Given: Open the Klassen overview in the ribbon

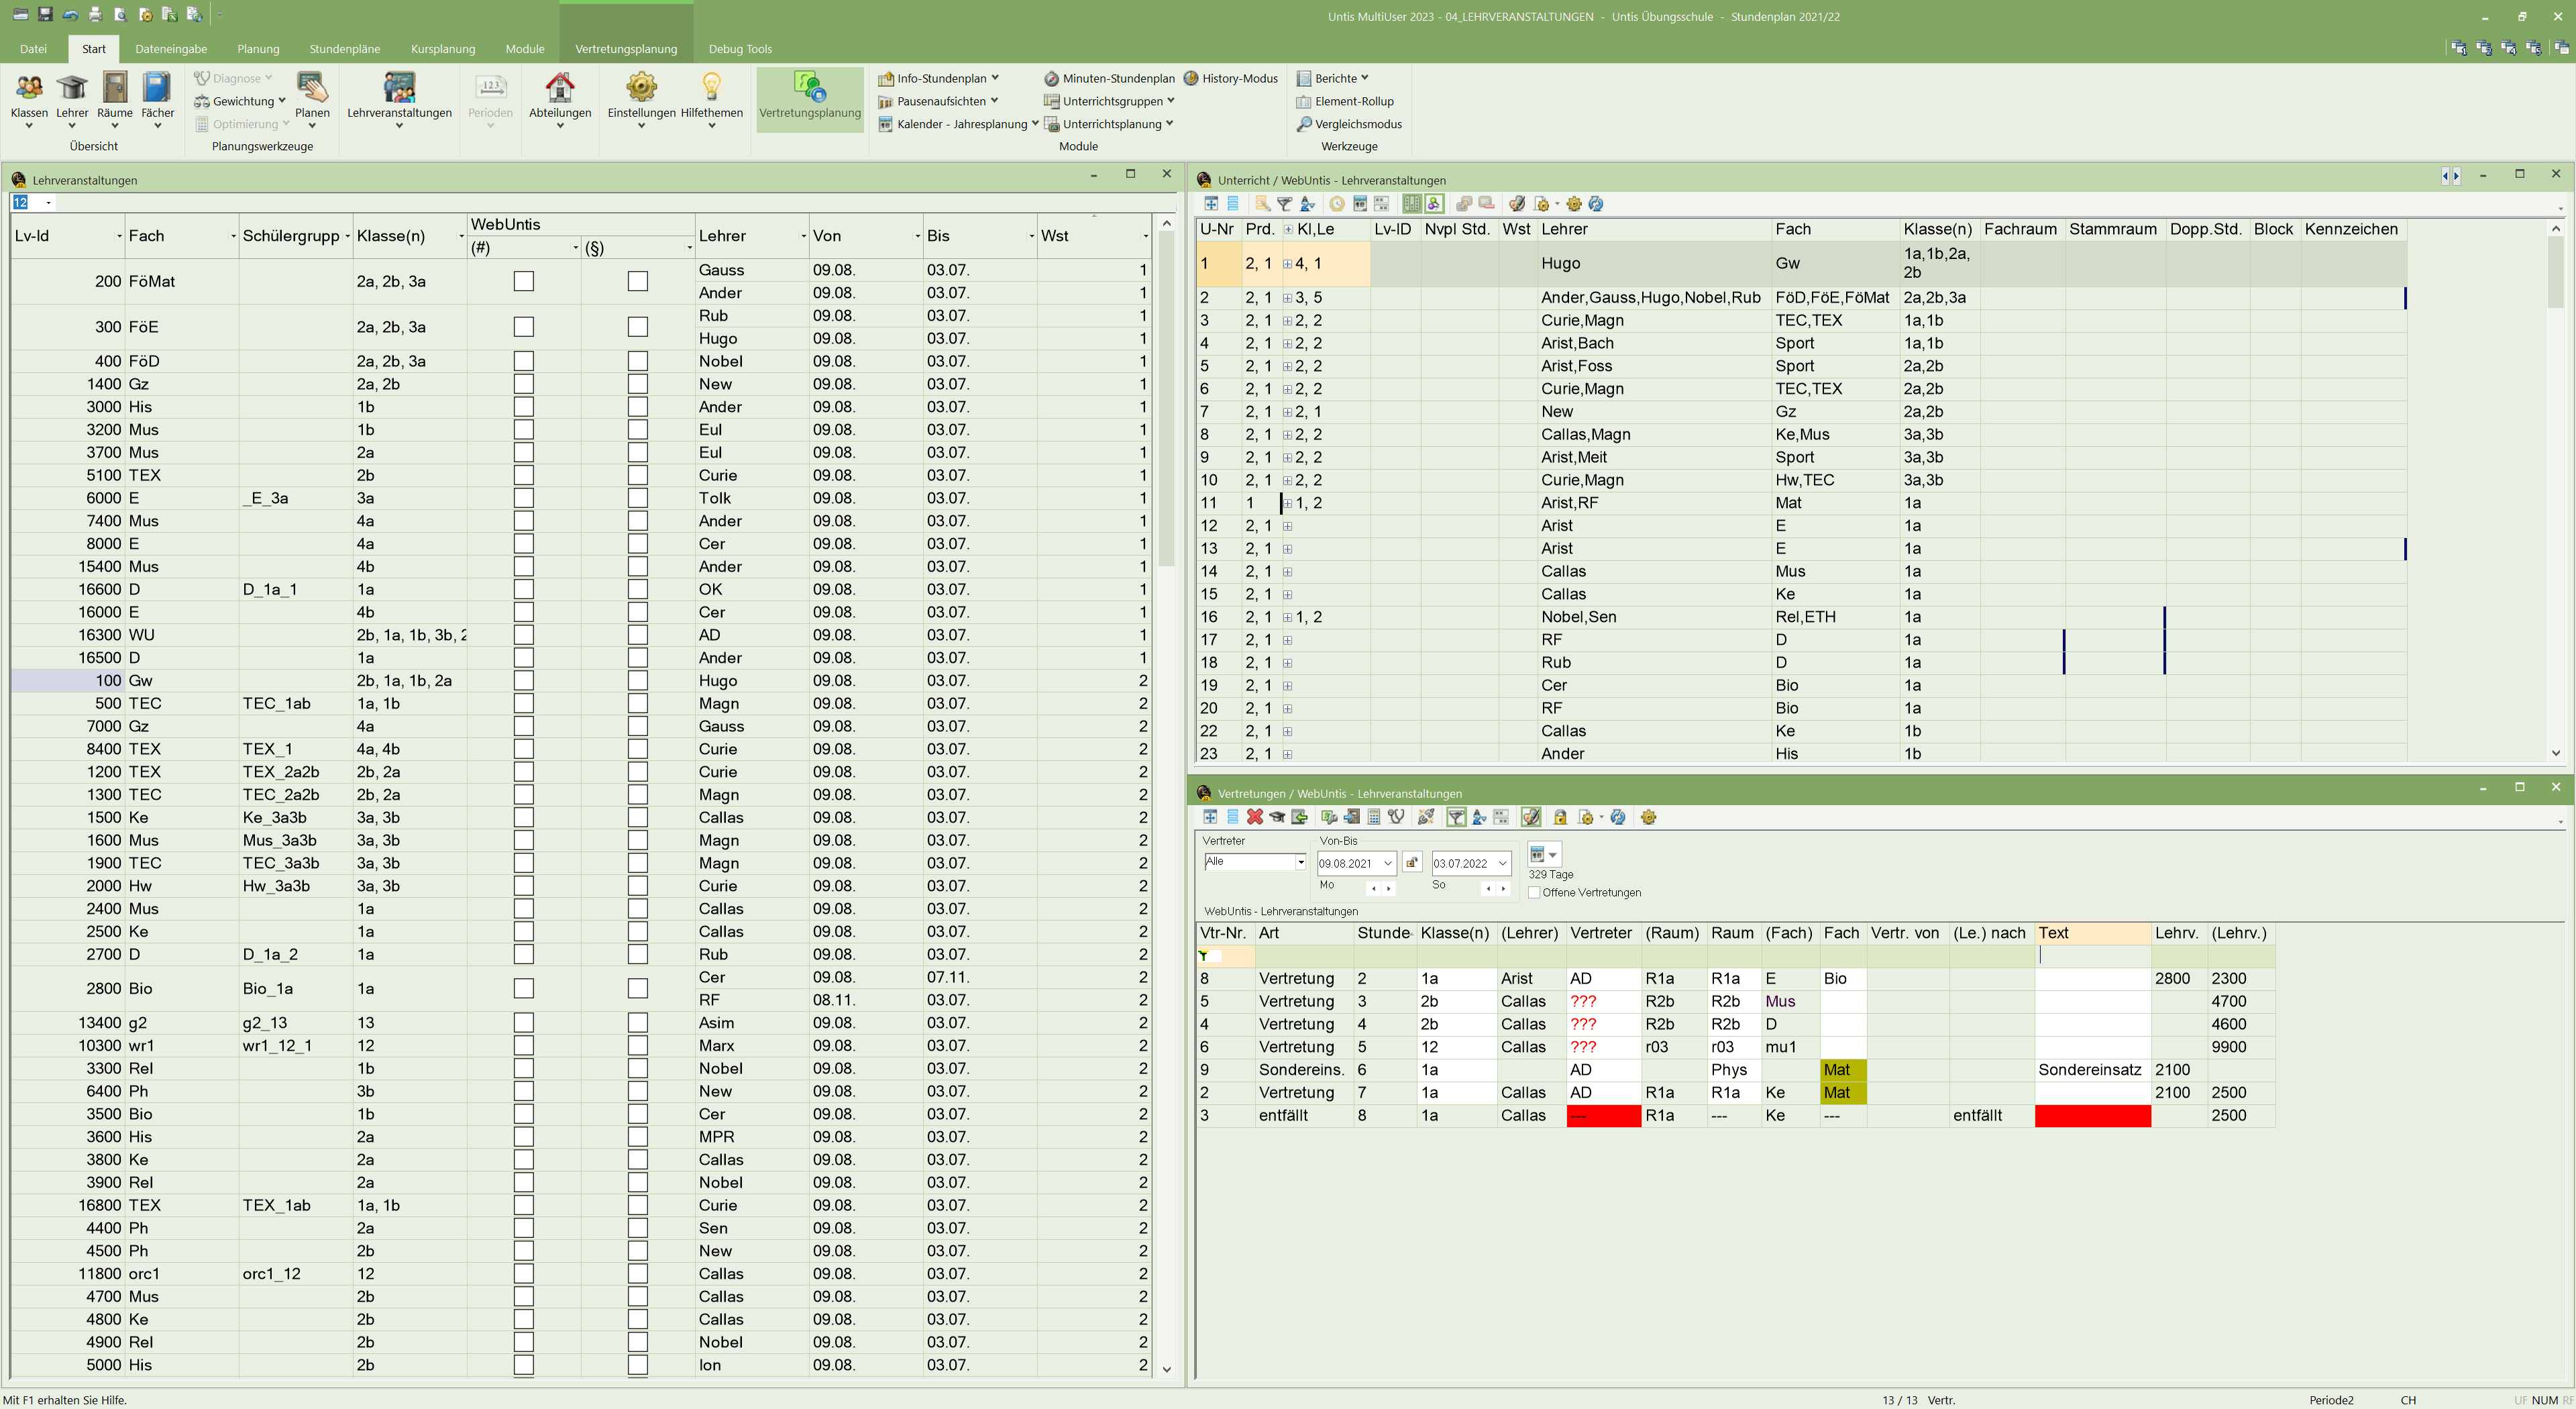Looking at the screenshot, I should pos(29,99).
